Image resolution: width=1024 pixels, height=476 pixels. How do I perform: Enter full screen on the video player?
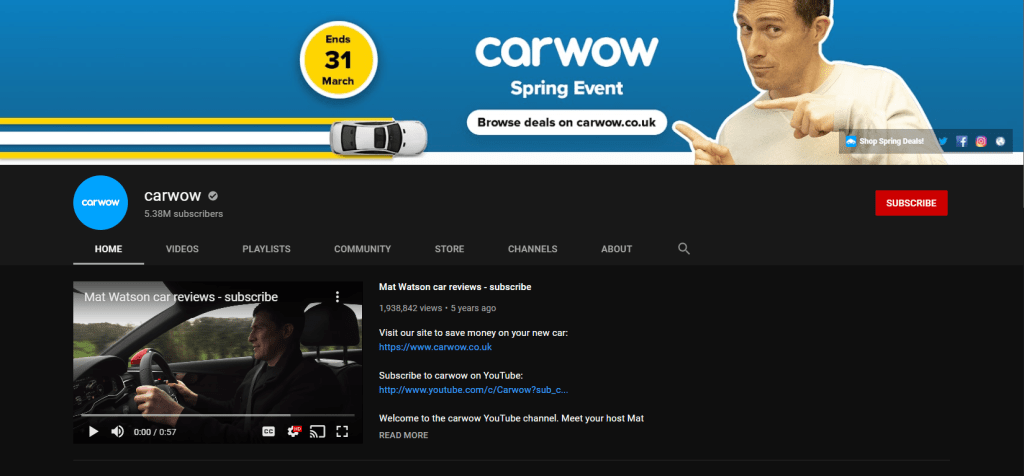[342, 431]
